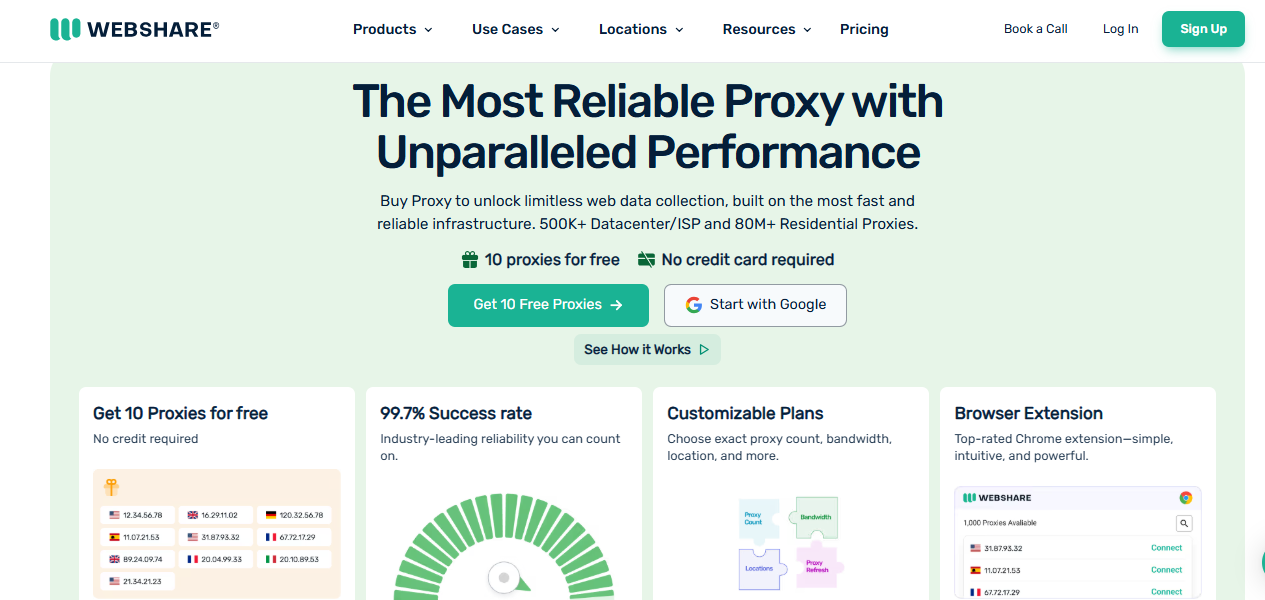Click Connect for proxy 31.87.93.32
The width and height of the screenshot is (1265, 600).
(x=1166, y=548)
